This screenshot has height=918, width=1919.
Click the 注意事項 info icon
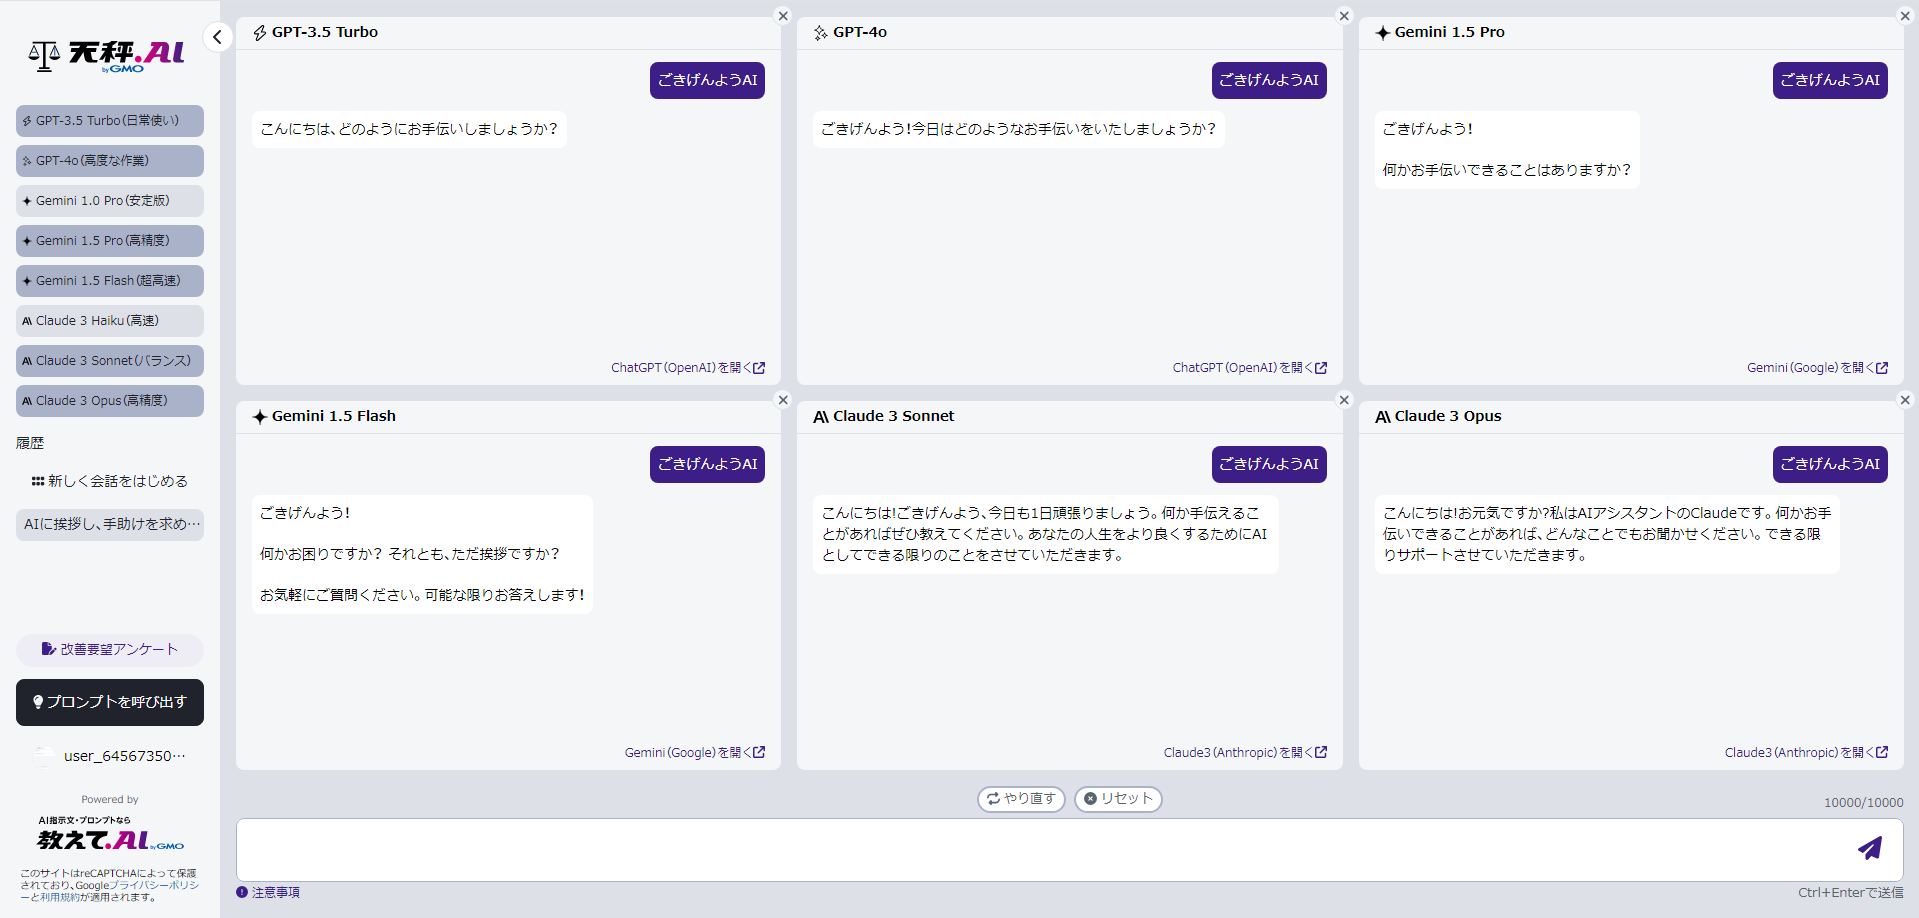pos(242,892)
